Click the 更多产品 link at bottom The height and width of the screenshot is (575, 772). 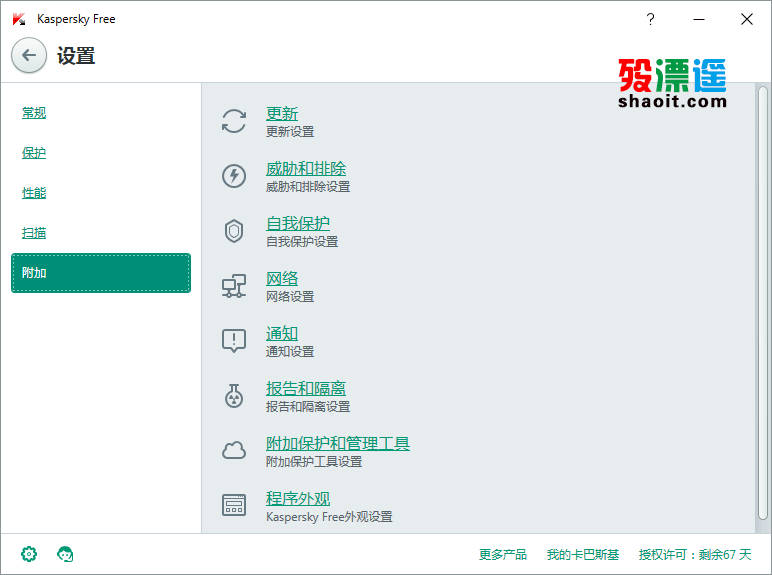(x=503, y=554)
